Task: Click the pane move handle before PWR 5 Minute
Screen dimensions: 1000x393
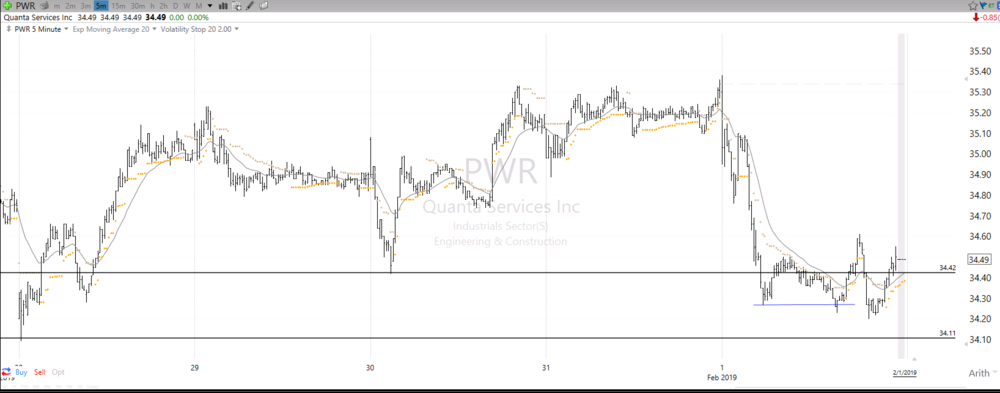Action: point(8,29)
